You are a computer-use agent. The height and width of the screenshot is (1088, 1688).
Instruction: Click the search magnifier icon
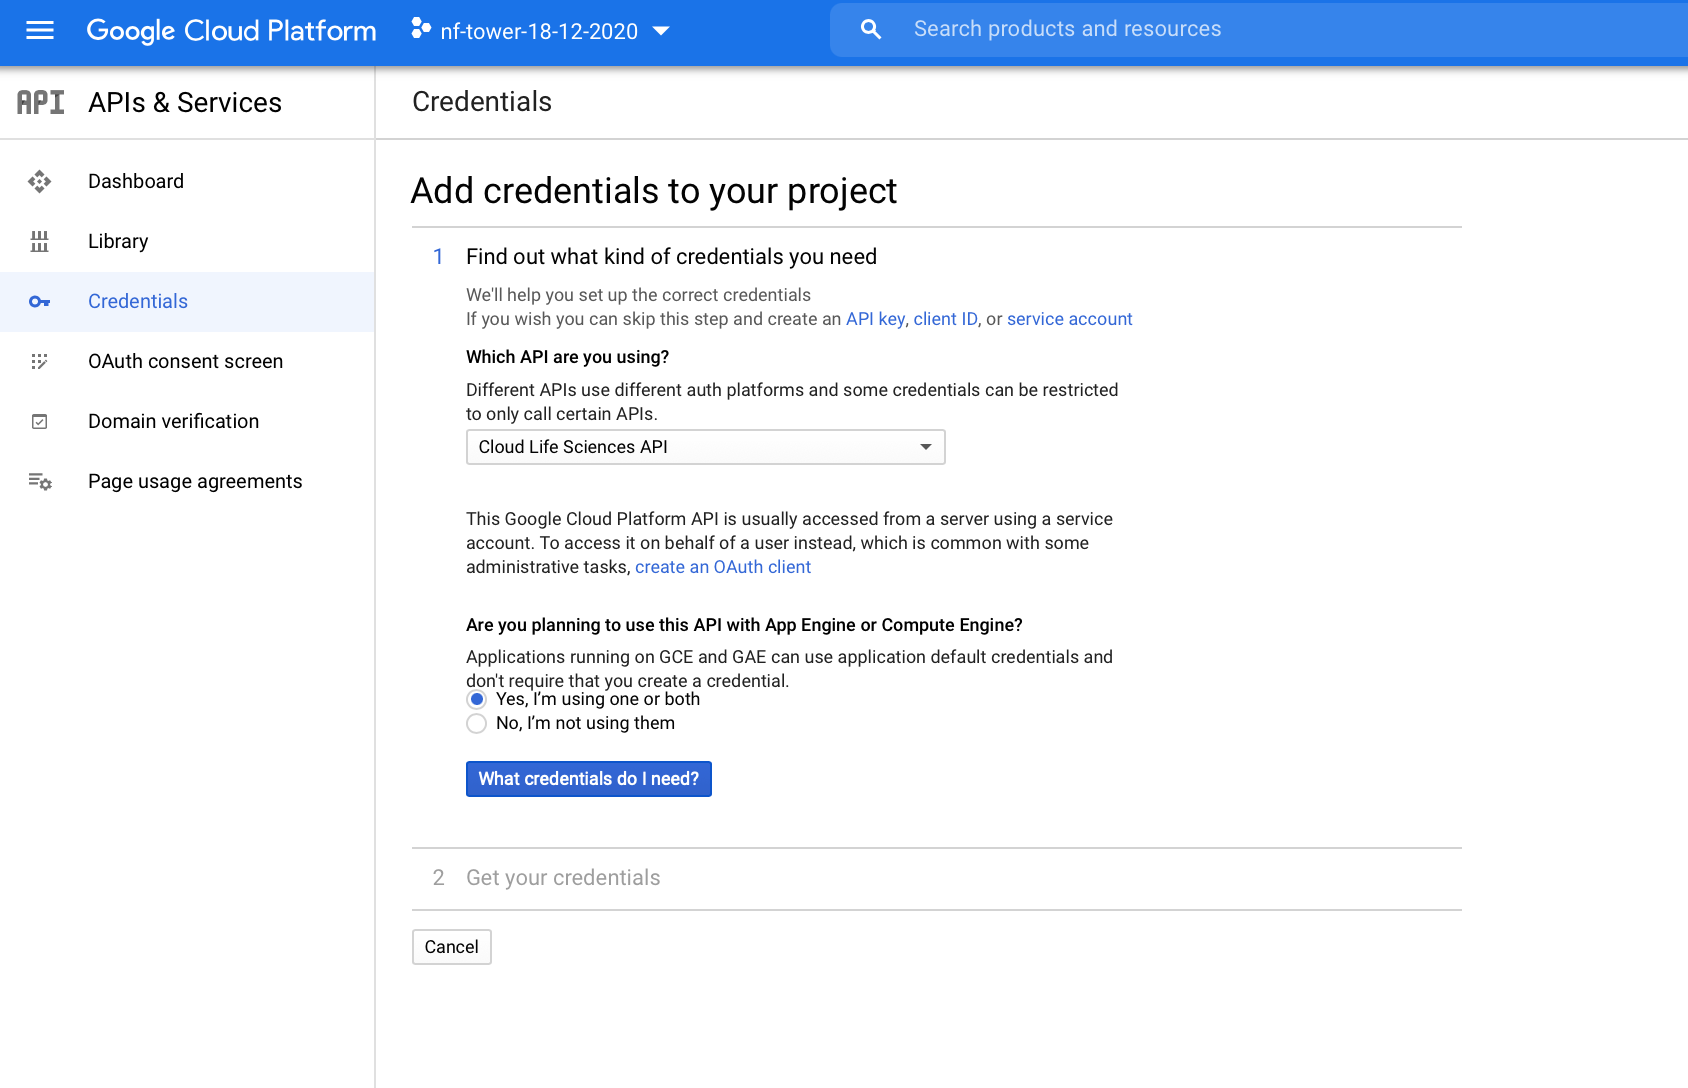[x=871, y=29]
